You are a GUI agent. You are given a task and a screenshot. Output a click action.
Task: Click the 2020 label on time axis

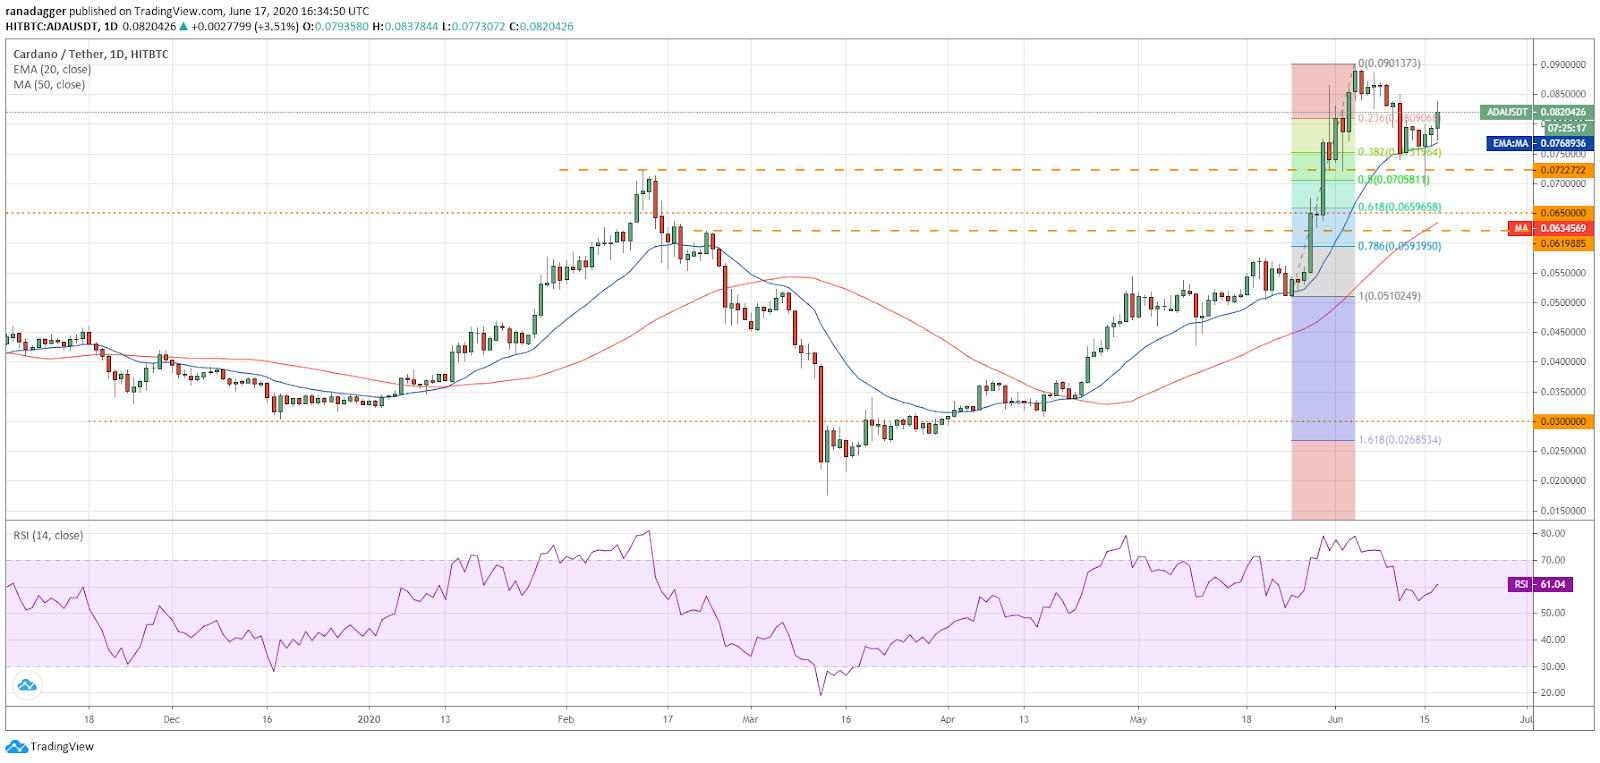(x=369, y=719)
